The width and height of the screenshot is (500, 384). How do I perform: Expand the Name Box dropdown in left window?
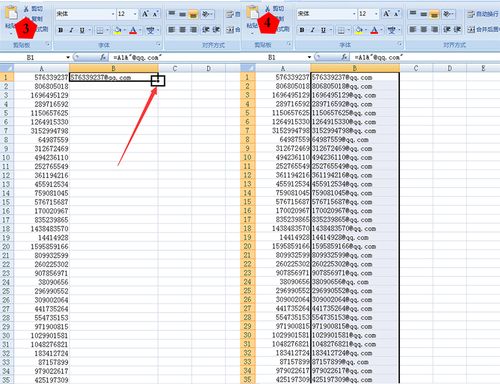coord(68,57)
